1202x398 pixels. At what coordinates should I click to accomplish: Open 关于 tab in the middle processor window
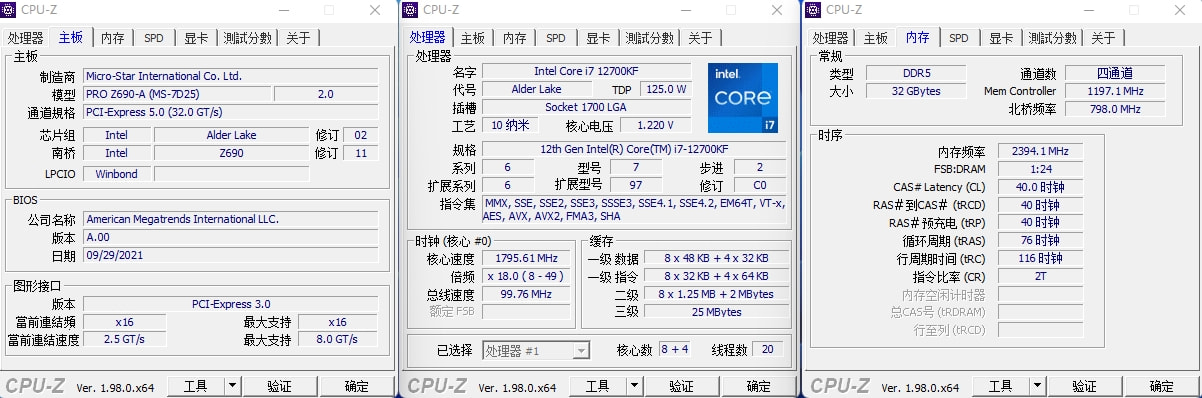[700, 38]
